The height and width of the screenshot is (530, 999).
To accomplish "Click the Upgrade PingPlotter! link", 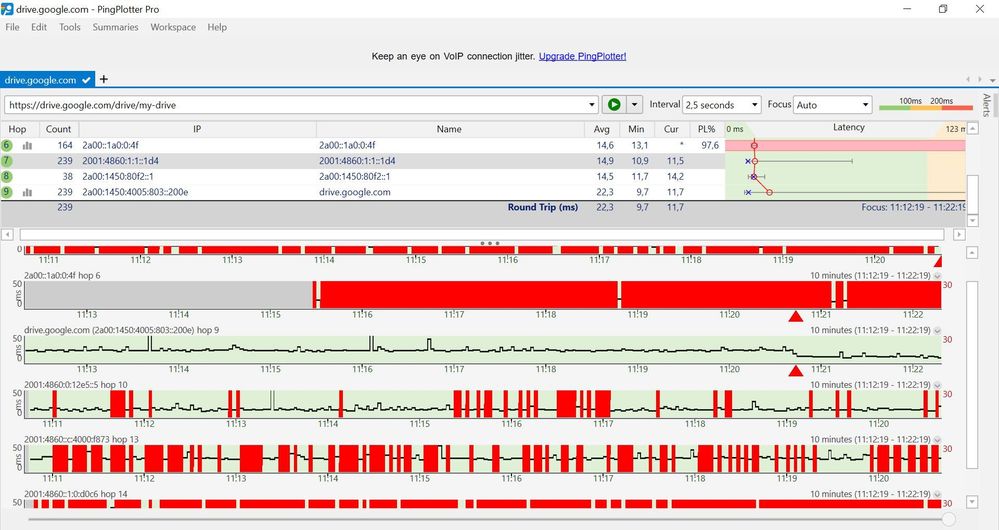I will pyautogui.click(x=582, y=57).
